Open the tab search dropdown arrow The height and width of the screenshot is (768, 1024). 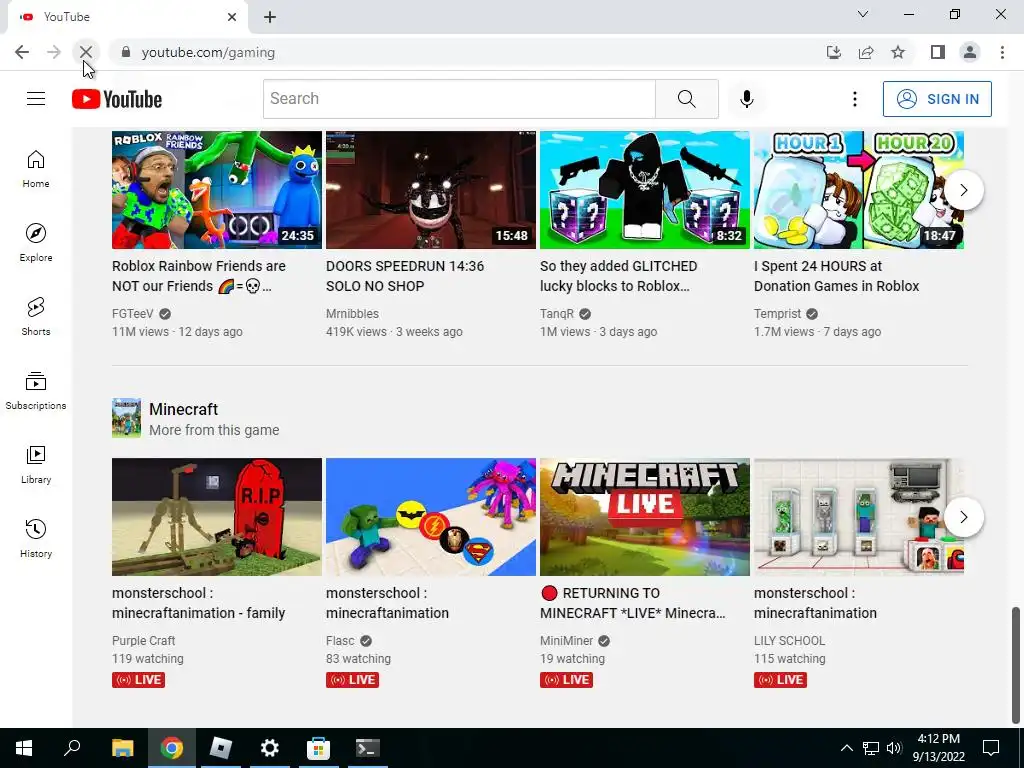(863, 14)
